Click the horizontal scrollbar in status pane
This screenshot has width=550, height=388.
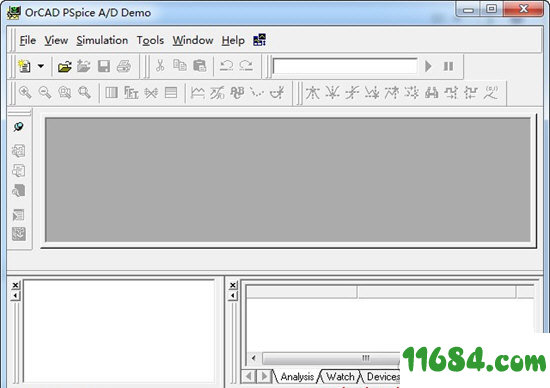(x=325, y=358)
